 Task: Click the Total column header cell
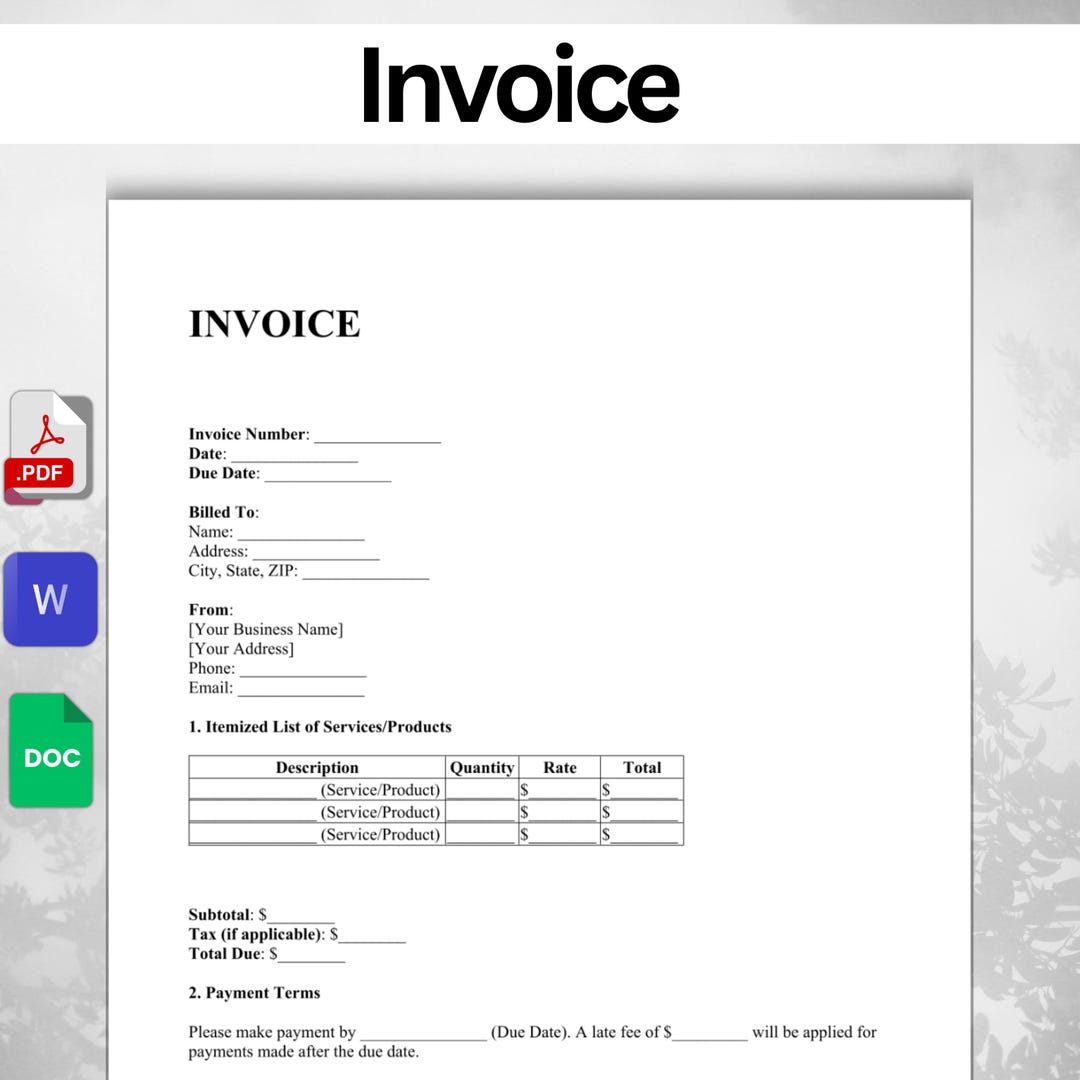tap(643, 768)
